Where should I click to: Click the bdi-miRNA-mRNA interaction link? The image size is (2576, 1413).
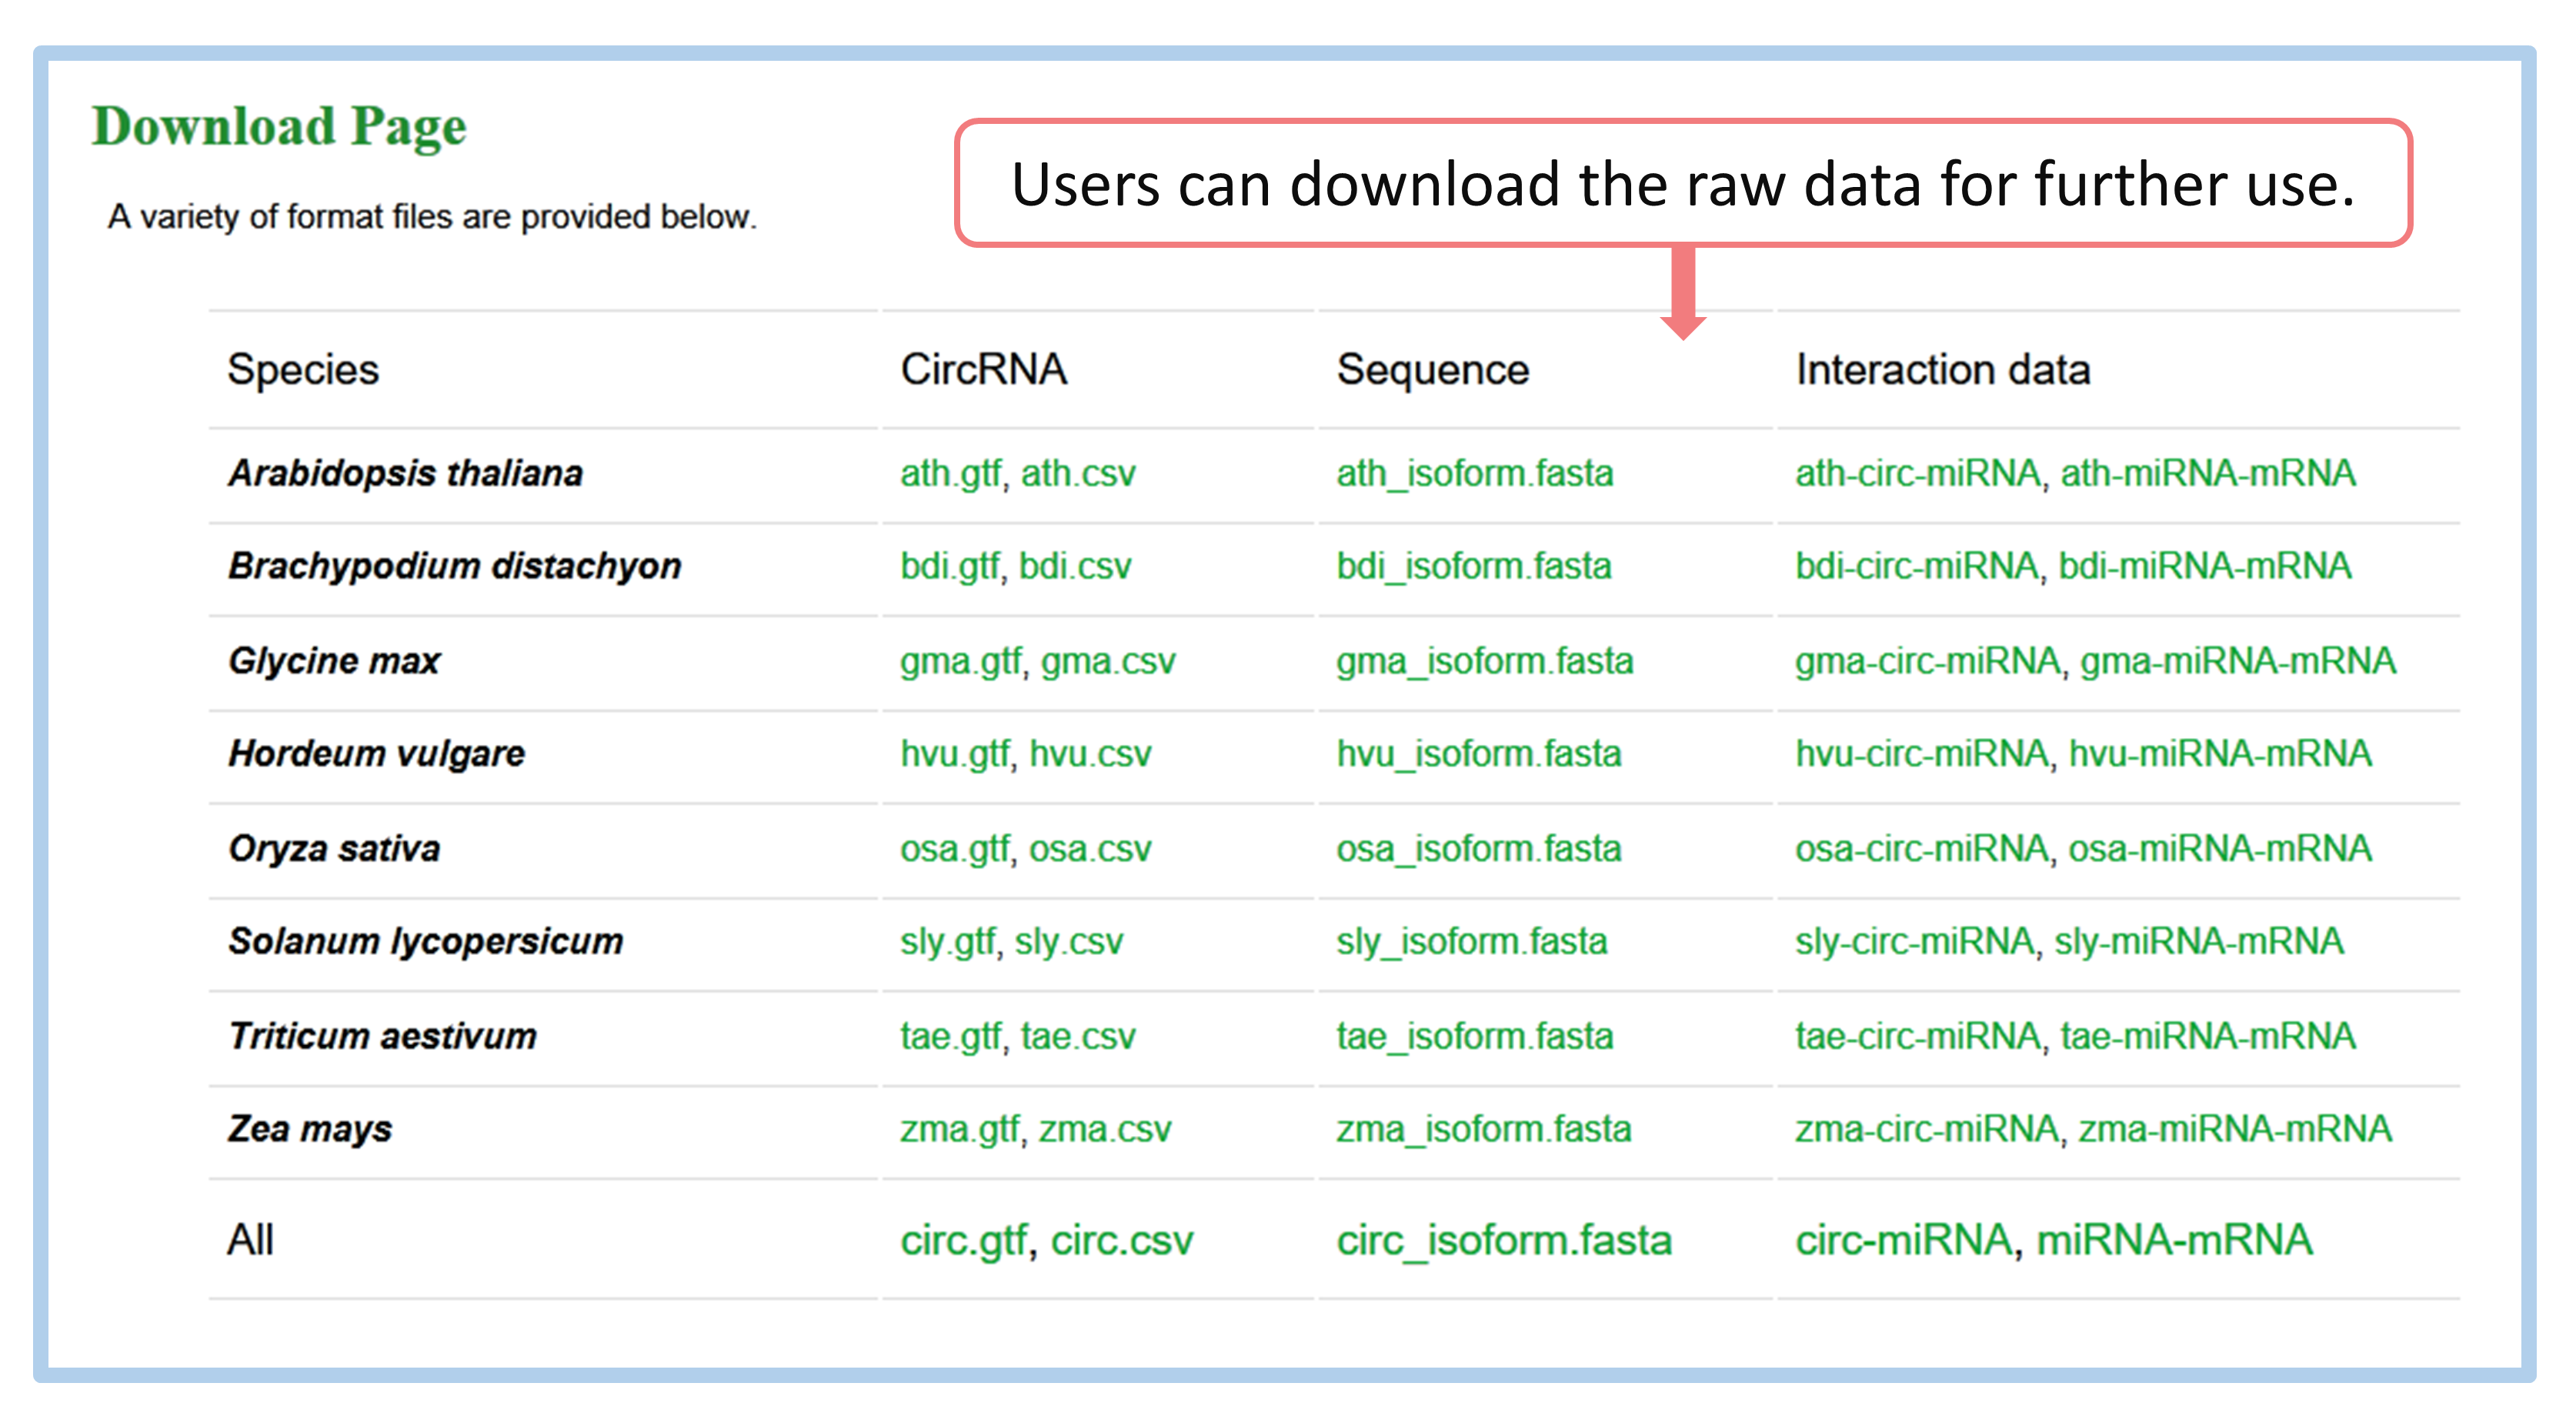(2204, 566)
